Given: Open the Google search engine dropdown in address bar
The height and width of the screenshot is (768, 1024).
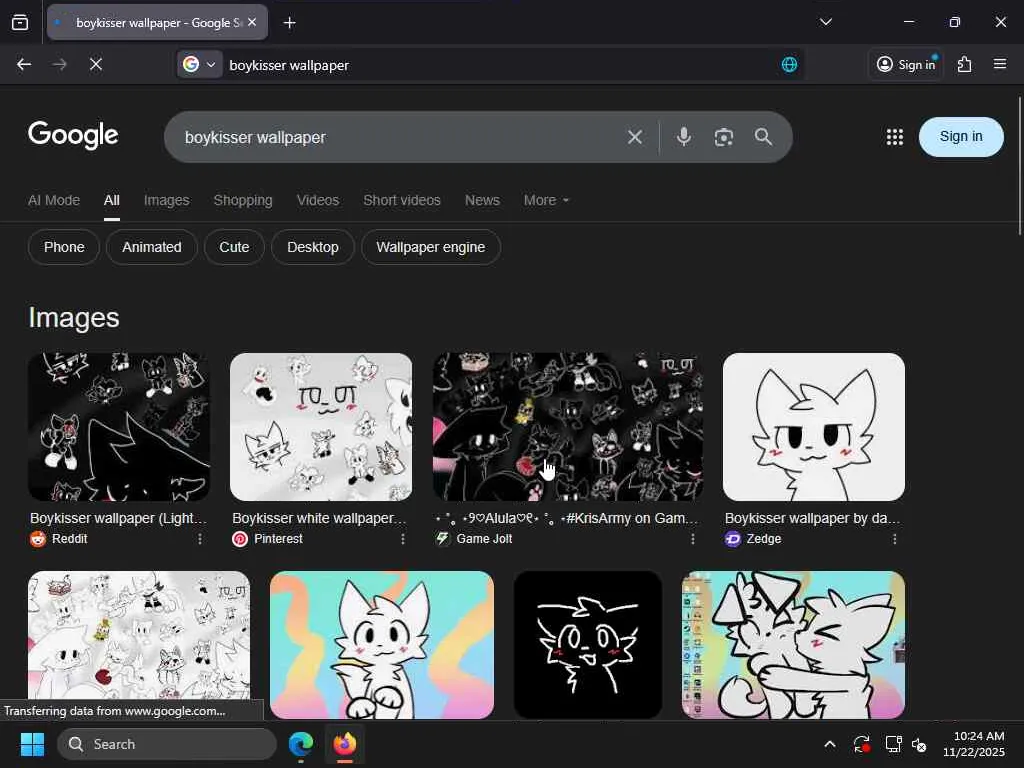Looking at the screenshot, I should click(x=199, y=65).
